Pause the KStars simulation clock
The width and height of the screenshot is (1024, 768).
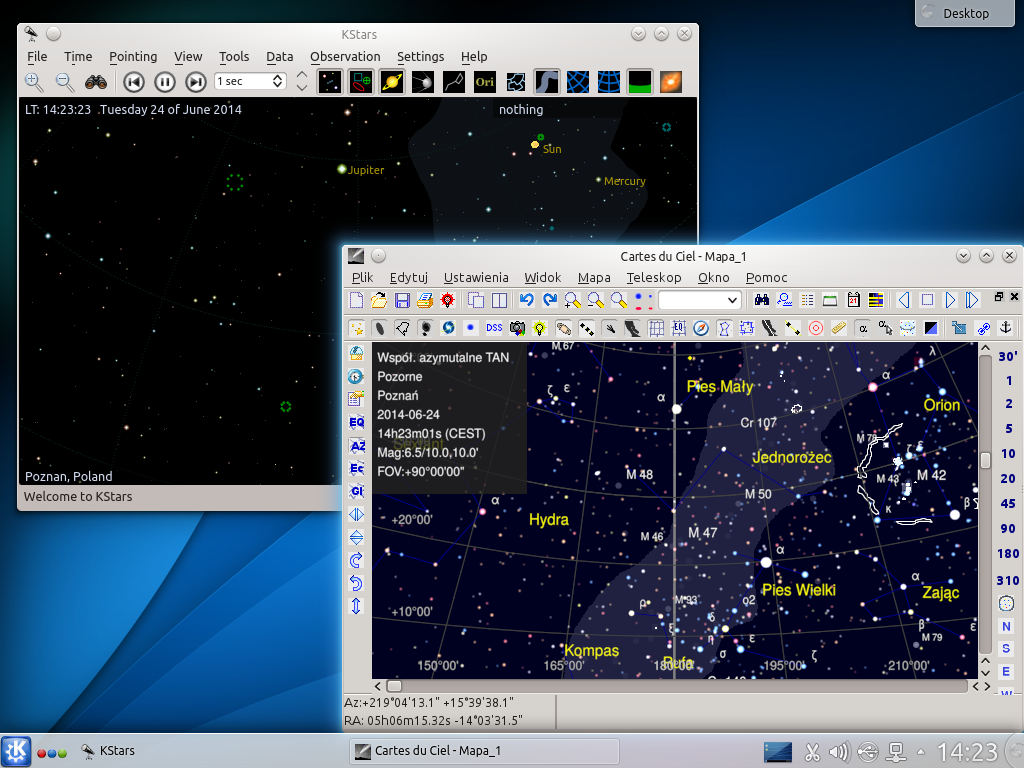coord(165,82)
